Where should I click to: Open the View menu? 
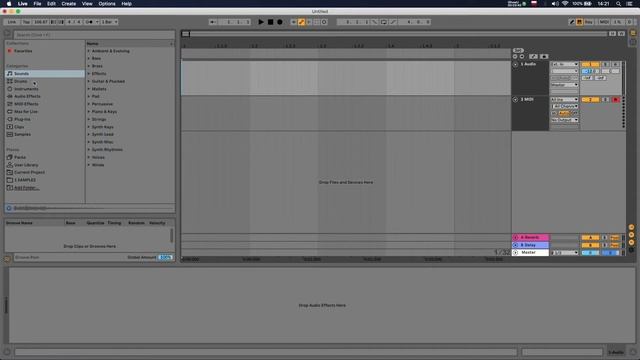point(87,4)
